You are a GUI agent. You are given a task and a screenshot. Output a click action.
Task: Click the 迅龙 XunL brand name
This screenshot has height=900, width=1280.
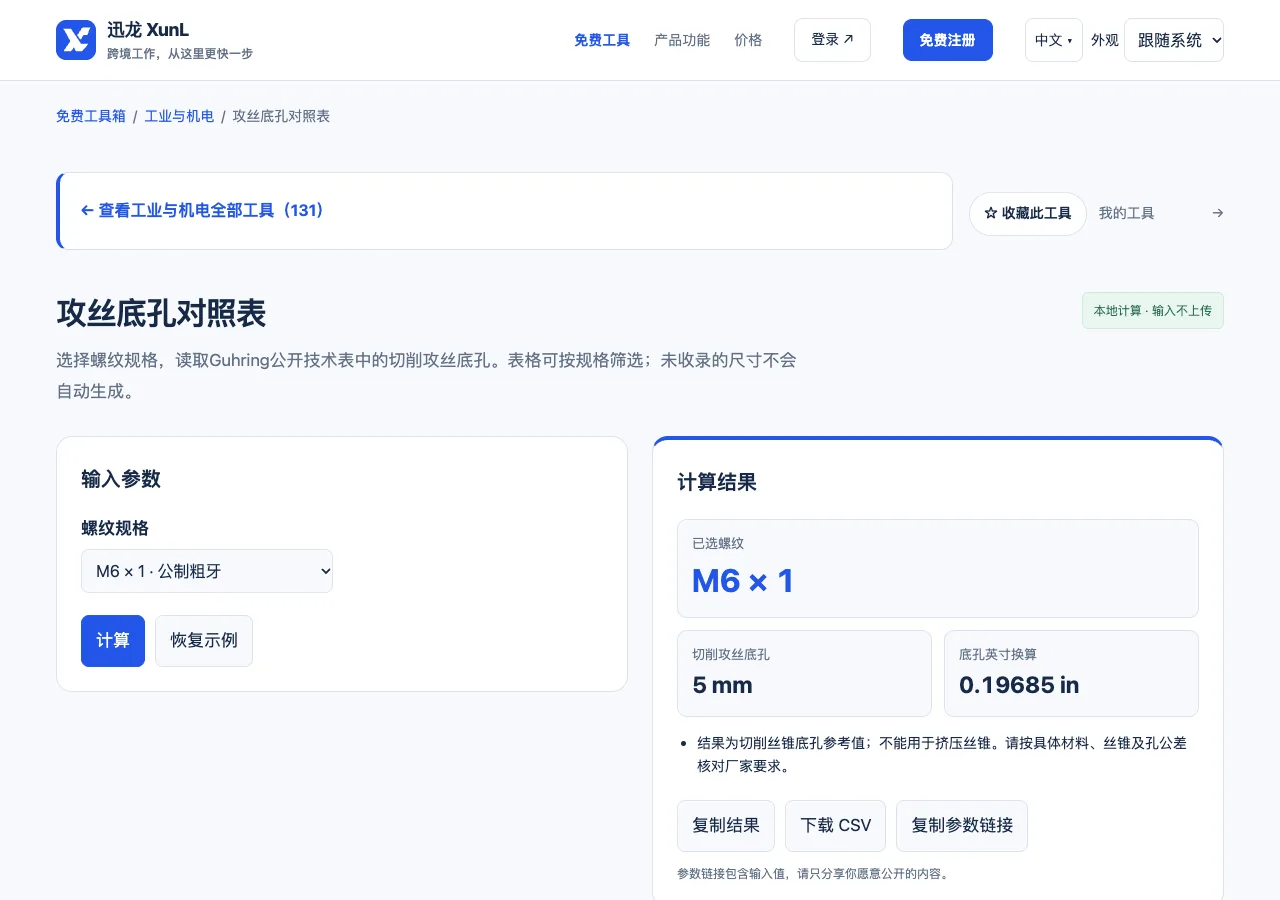point(148,30)
